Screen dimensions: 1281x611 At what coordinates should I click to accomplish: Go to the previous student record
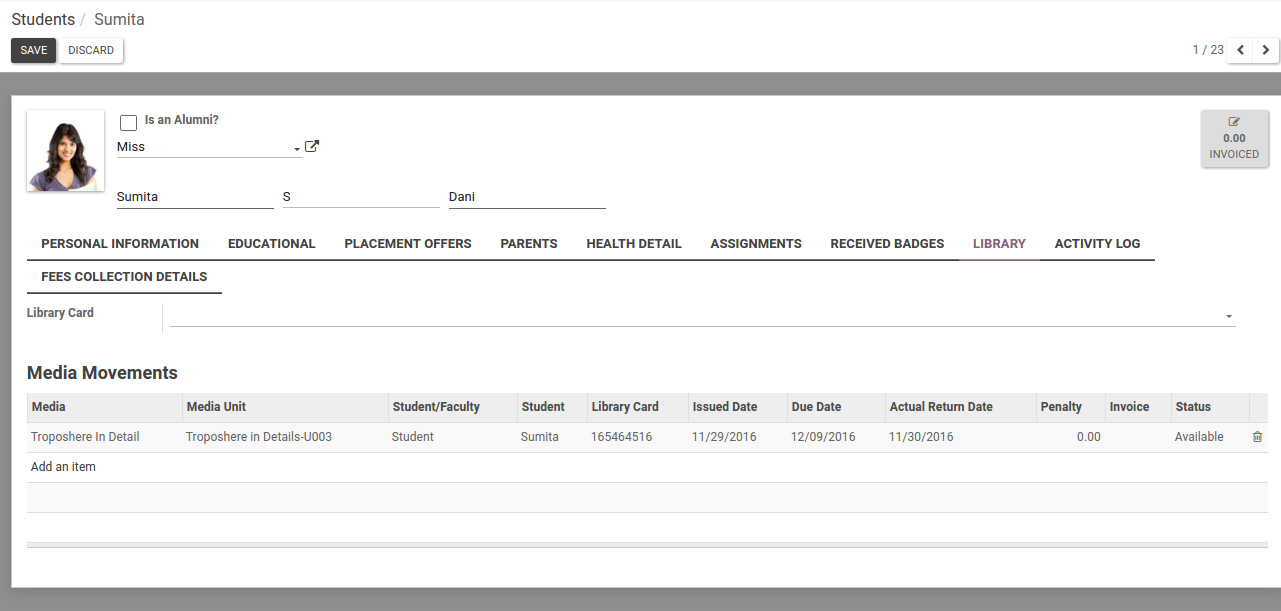1241,50
